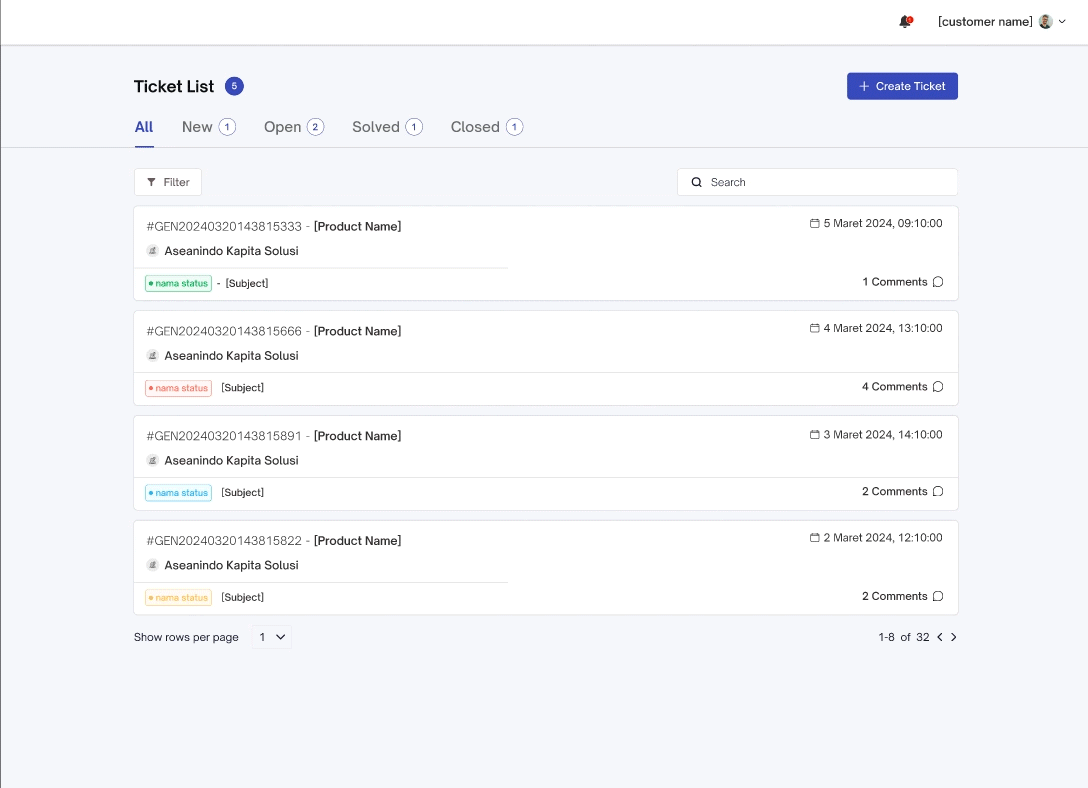Expand the rows per page dropdown
This screenshot has height=788, width=1088.
pyautogui.click(x=272, y=637)
